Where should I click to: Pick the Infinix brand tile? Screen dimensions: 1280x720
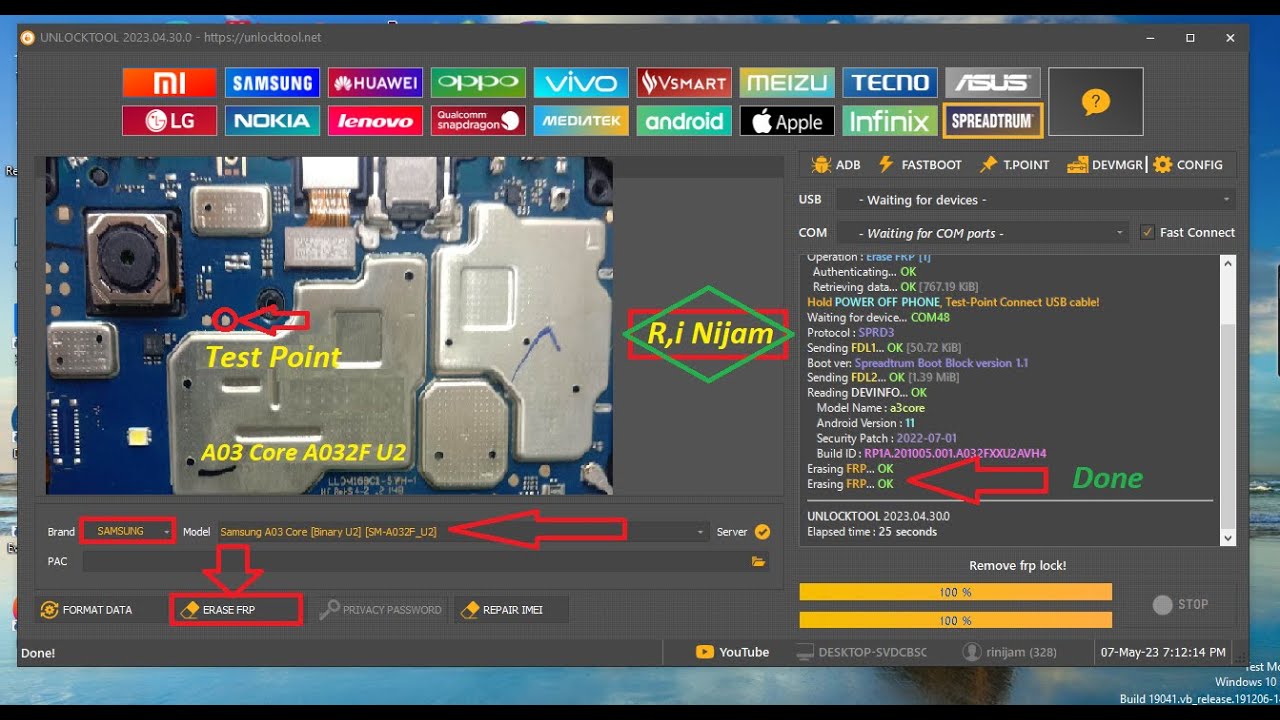coord(890,121)
